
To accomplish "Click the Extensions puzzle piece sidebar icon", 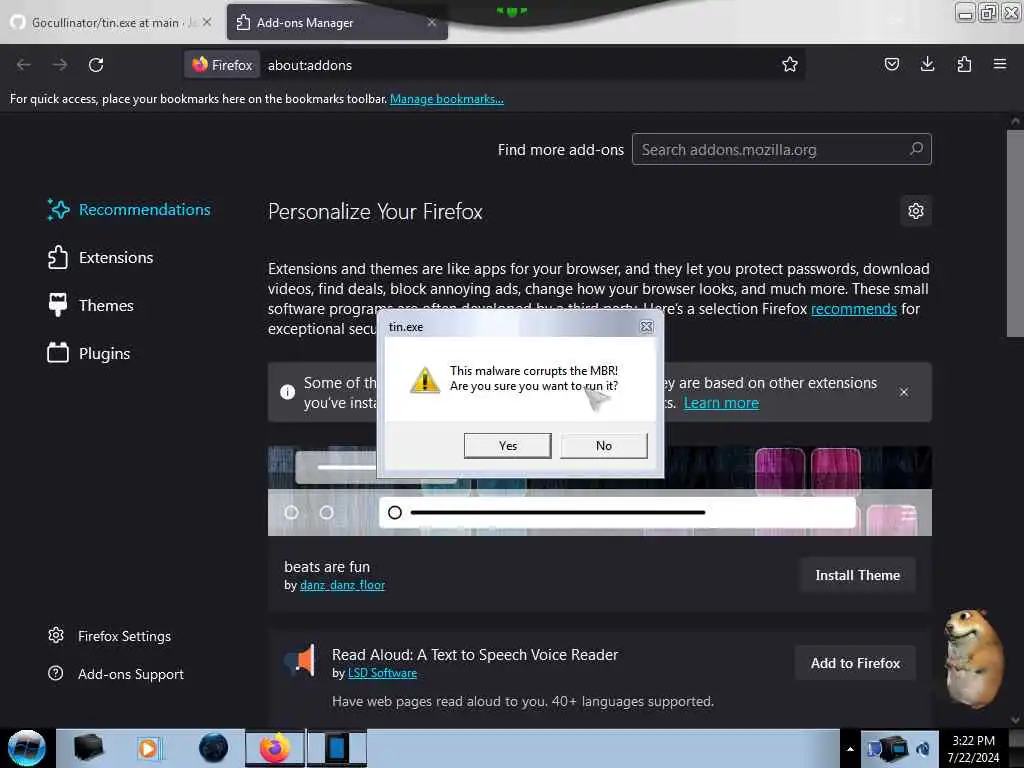I will tap(57, 257).
